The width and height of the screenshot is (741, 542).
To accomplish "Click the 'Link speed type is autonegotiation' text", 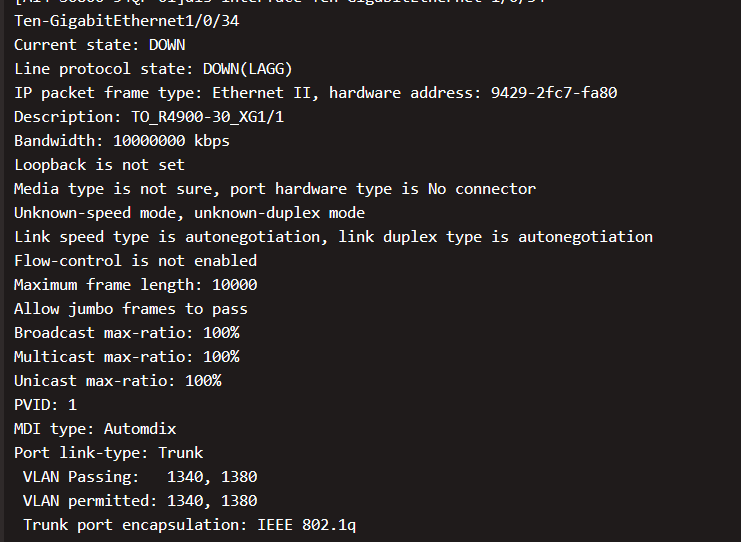I will (x=166, y=237).
